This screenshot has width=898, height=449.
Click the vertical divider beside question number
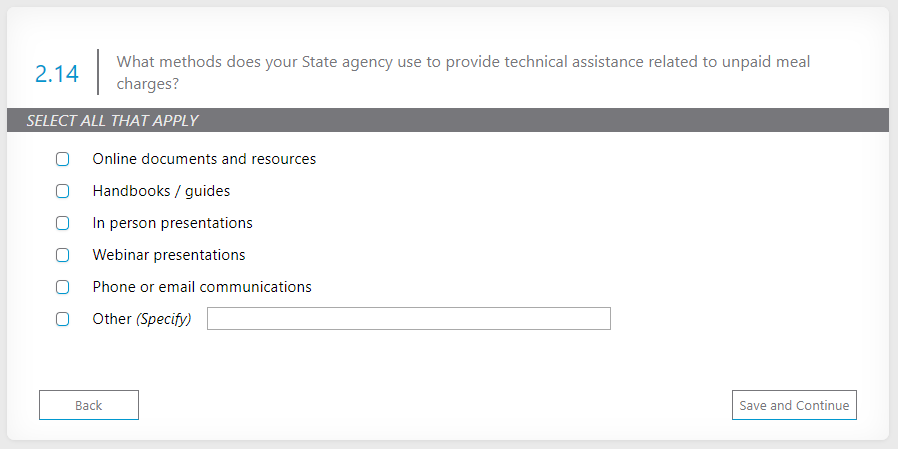[x=98, y=72]
